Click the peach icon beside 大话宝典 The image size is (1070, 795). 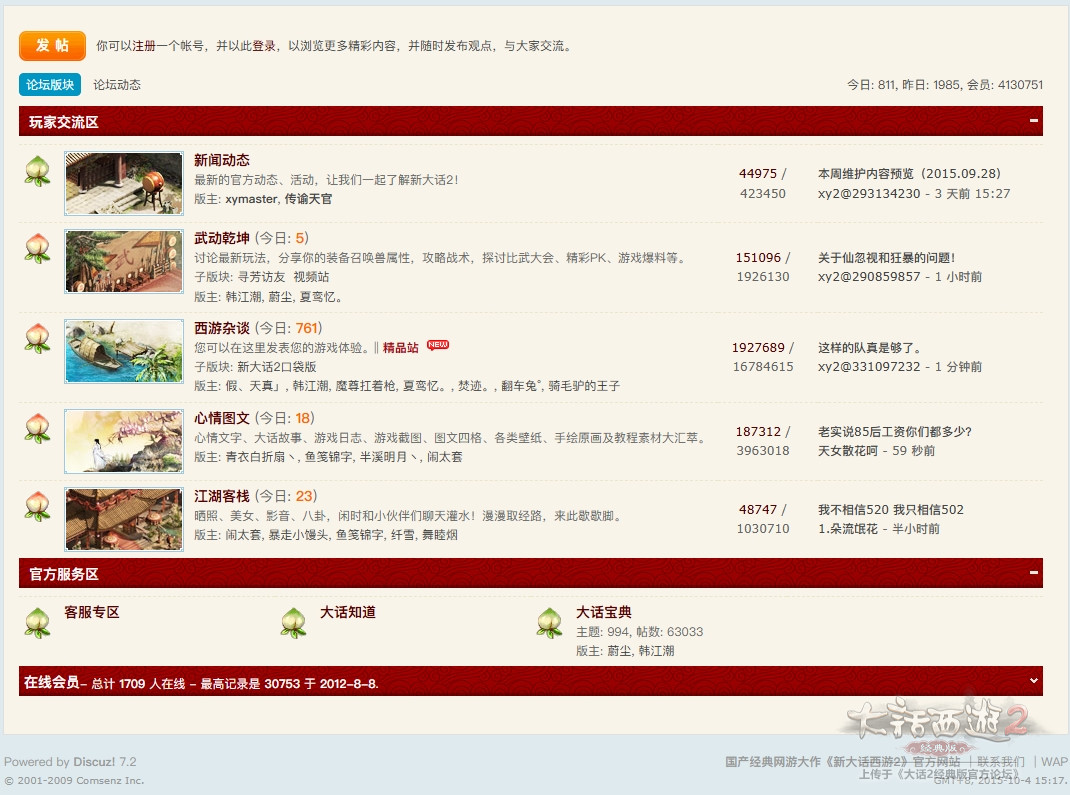549,622
